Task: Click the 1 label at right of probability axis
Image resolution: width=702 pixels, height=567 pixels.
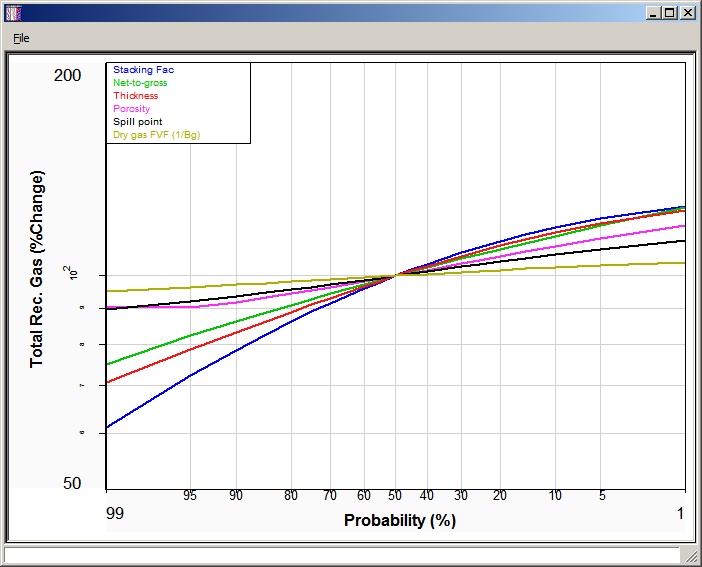Action: coord(680,513)
